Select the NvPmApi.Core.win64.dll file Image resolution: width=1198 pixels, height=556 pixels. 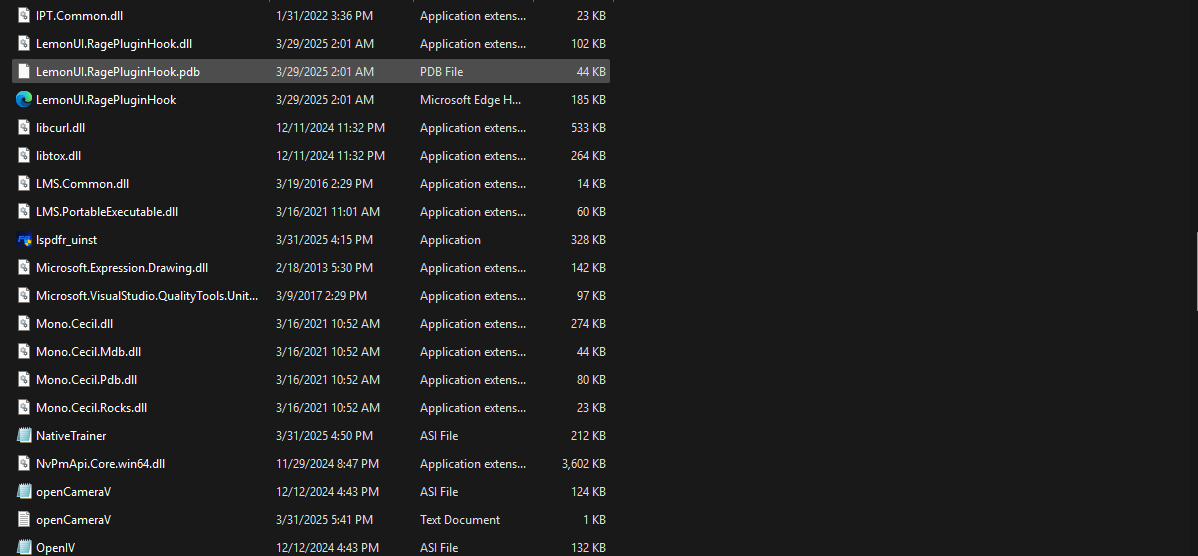100,464
